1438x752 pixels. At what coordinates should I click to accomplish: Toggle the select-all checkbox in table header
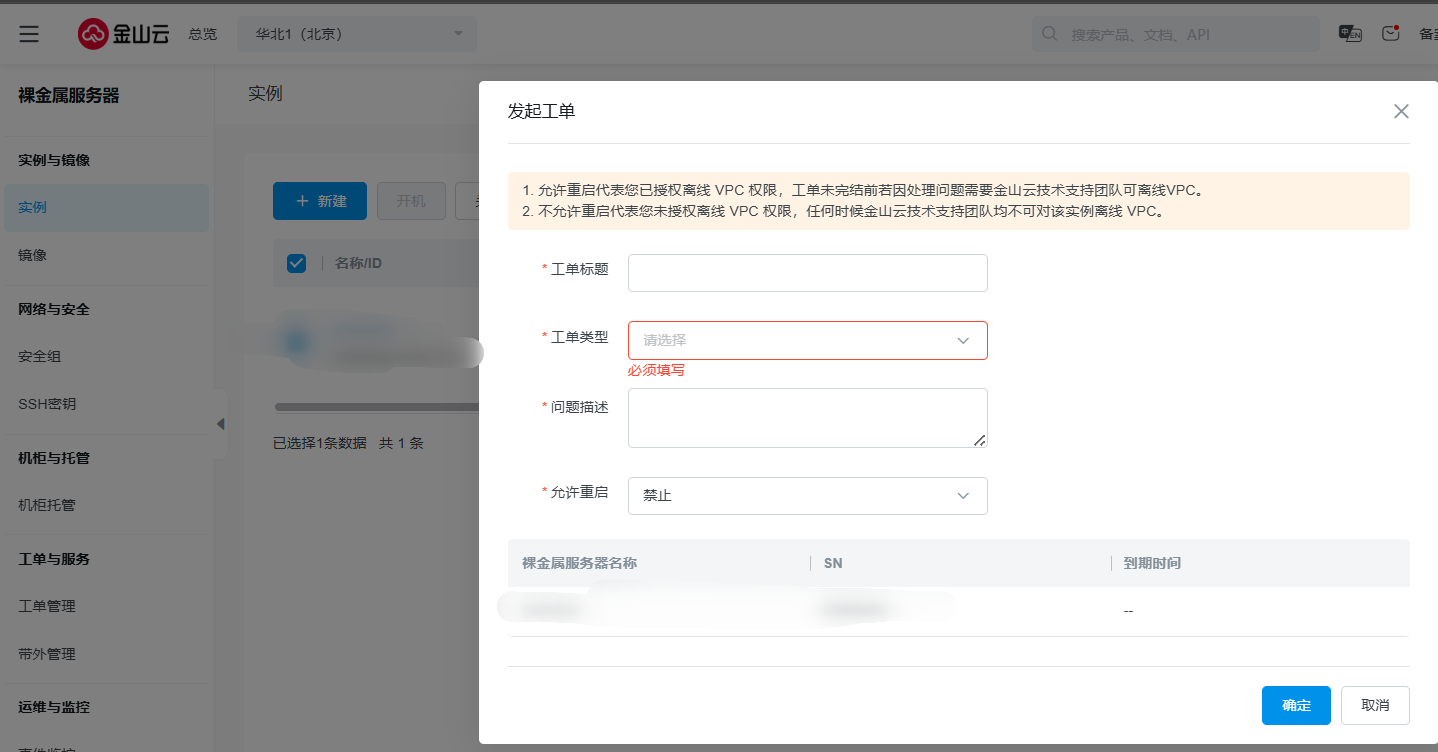(x=296, y=263)
